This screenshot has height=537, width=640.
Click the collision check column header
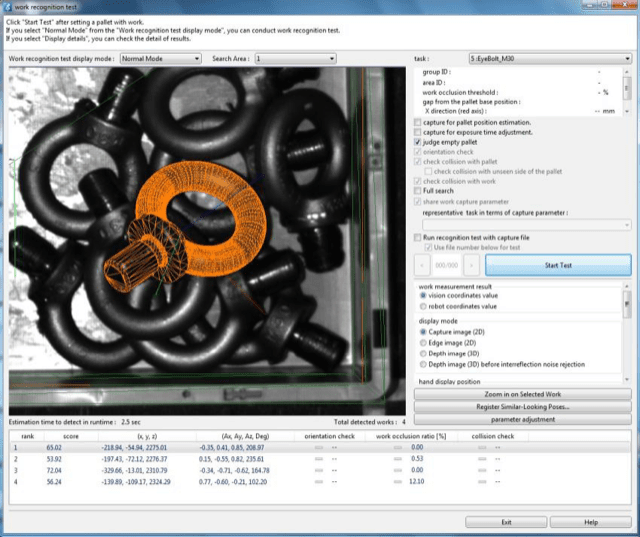point(493,436)
